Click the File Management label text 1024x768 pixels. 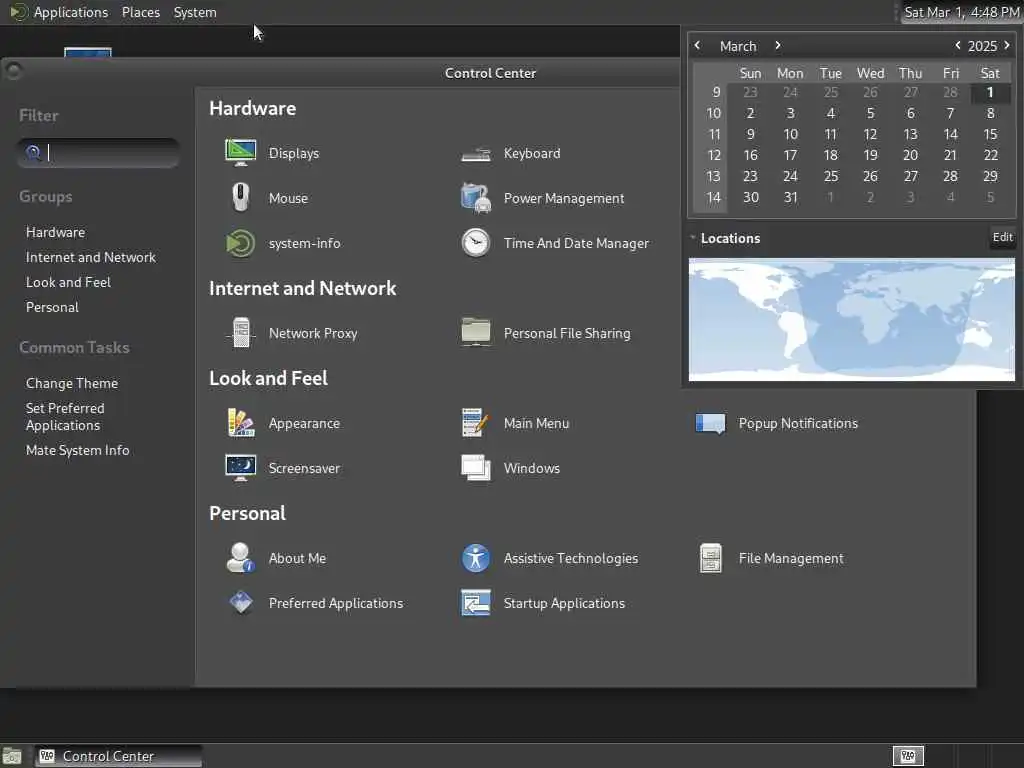791,558
